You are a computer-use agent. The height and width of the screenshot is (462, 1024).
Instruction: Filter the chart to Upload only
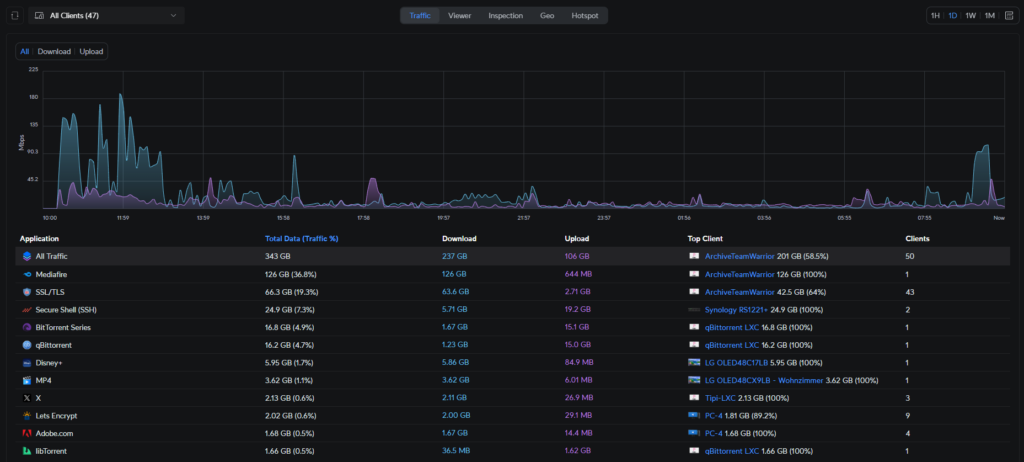tap(91, 51)
